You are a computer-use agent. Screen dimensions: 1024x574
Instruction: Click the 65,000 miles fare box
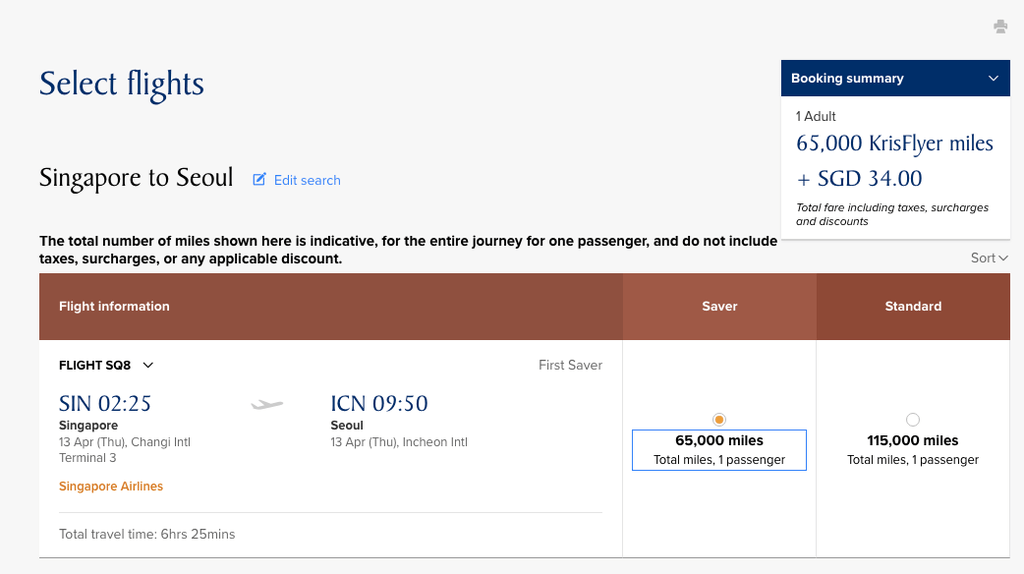(719, 450)
